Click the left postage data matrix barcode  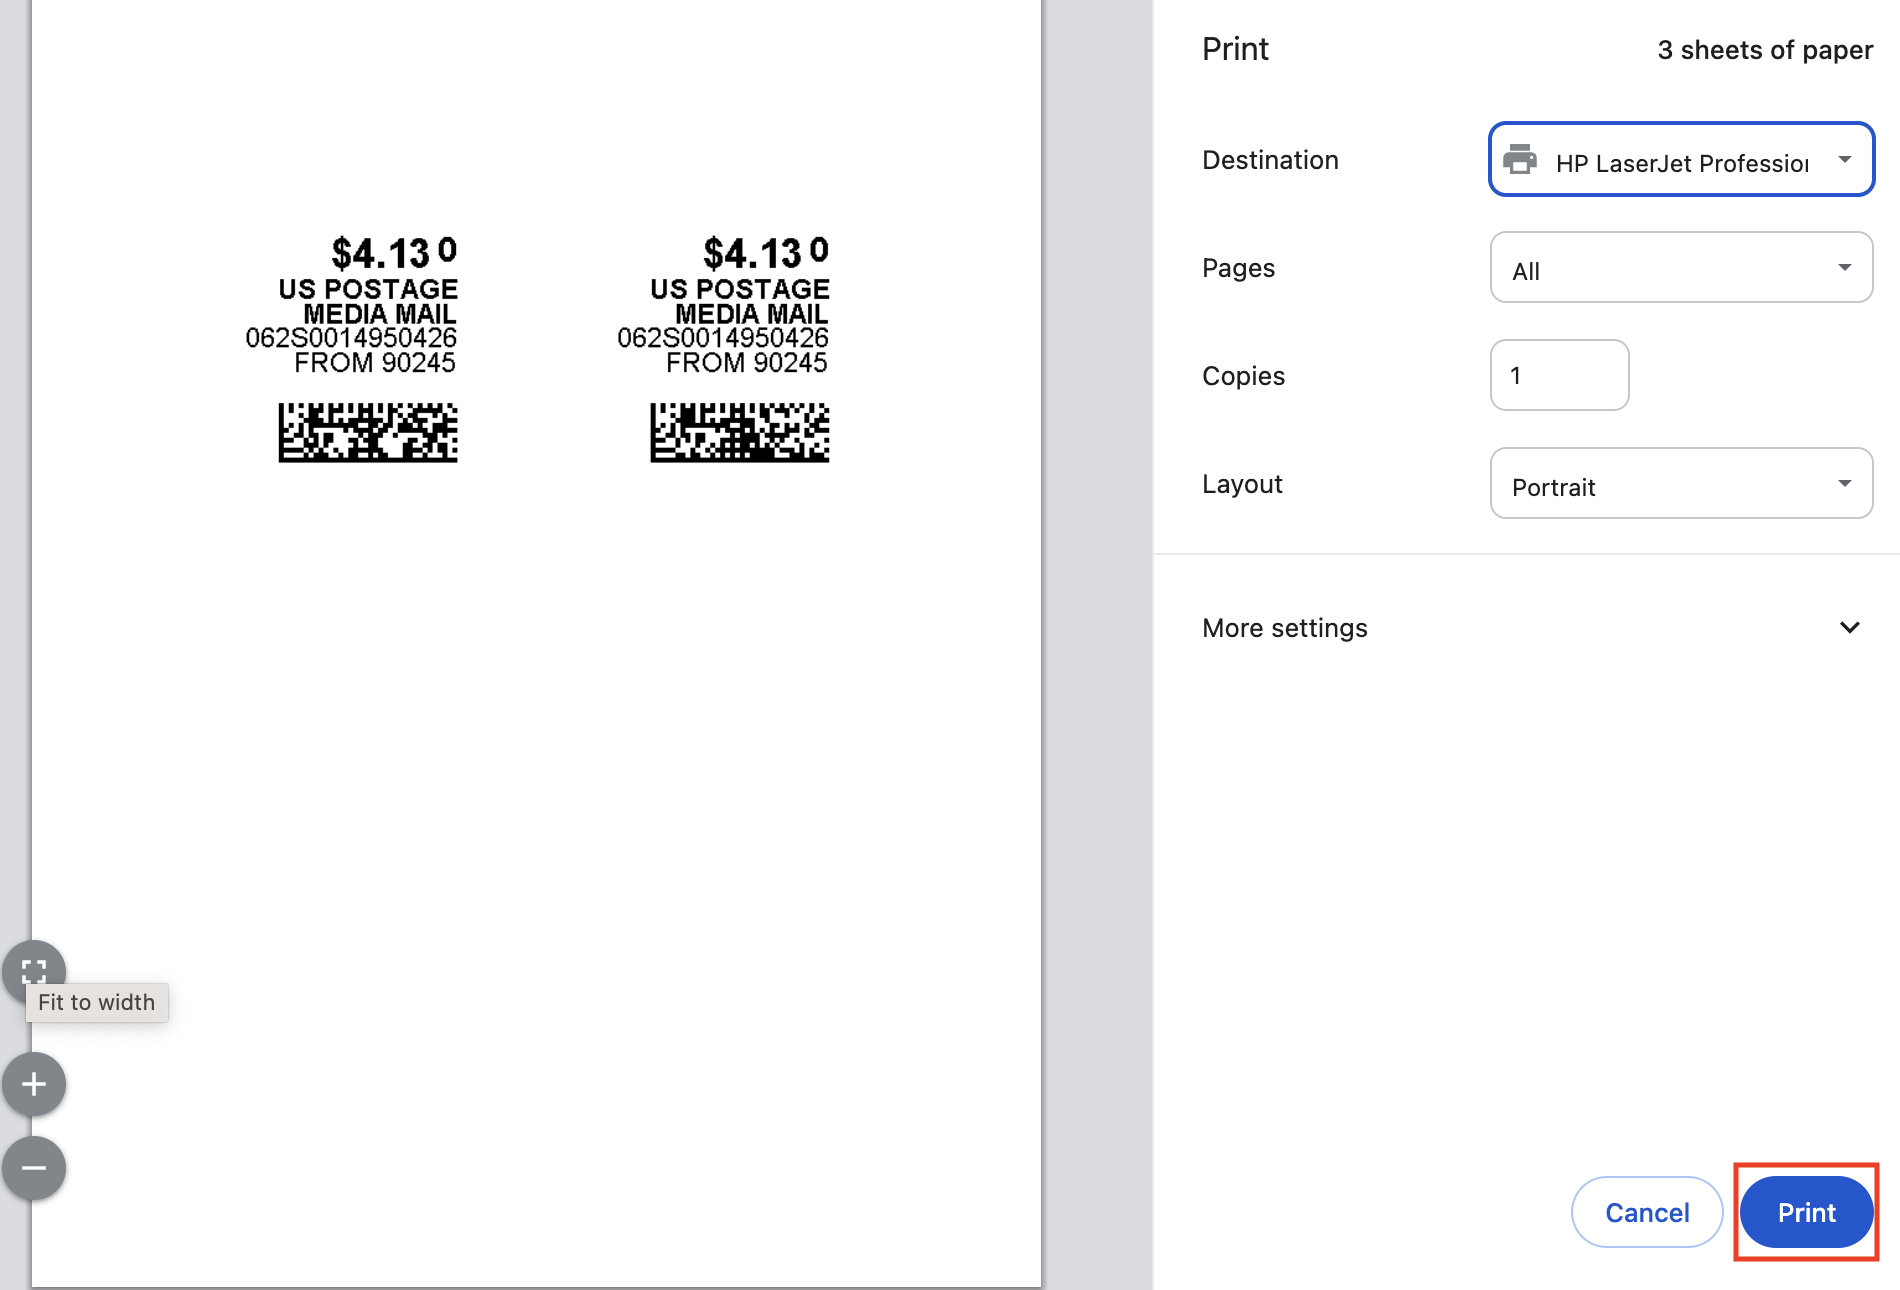point(368,432)
